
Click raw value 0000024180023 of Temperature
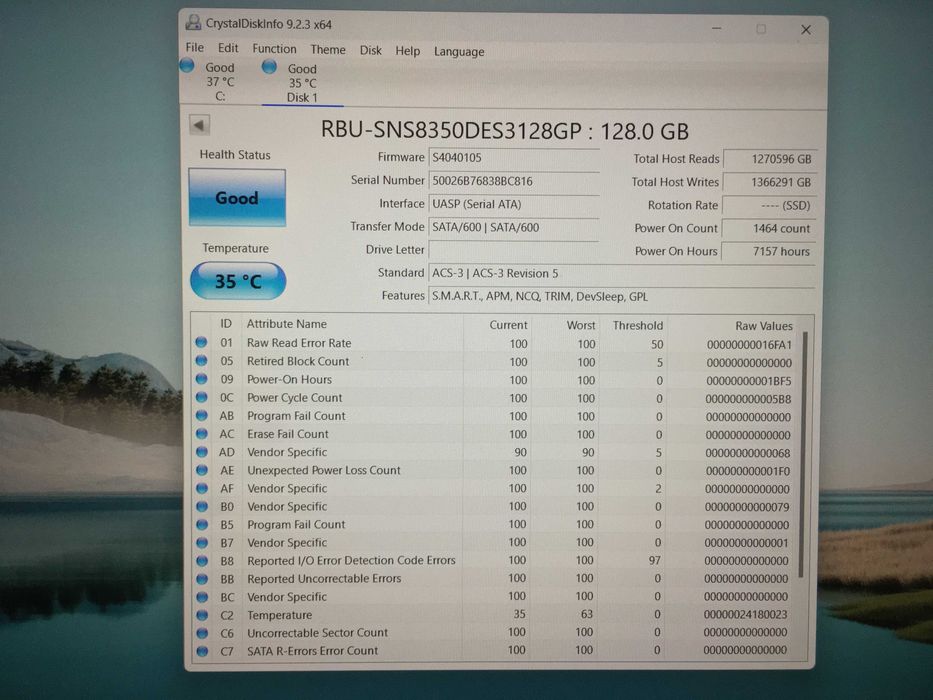[x=746, y=614]
